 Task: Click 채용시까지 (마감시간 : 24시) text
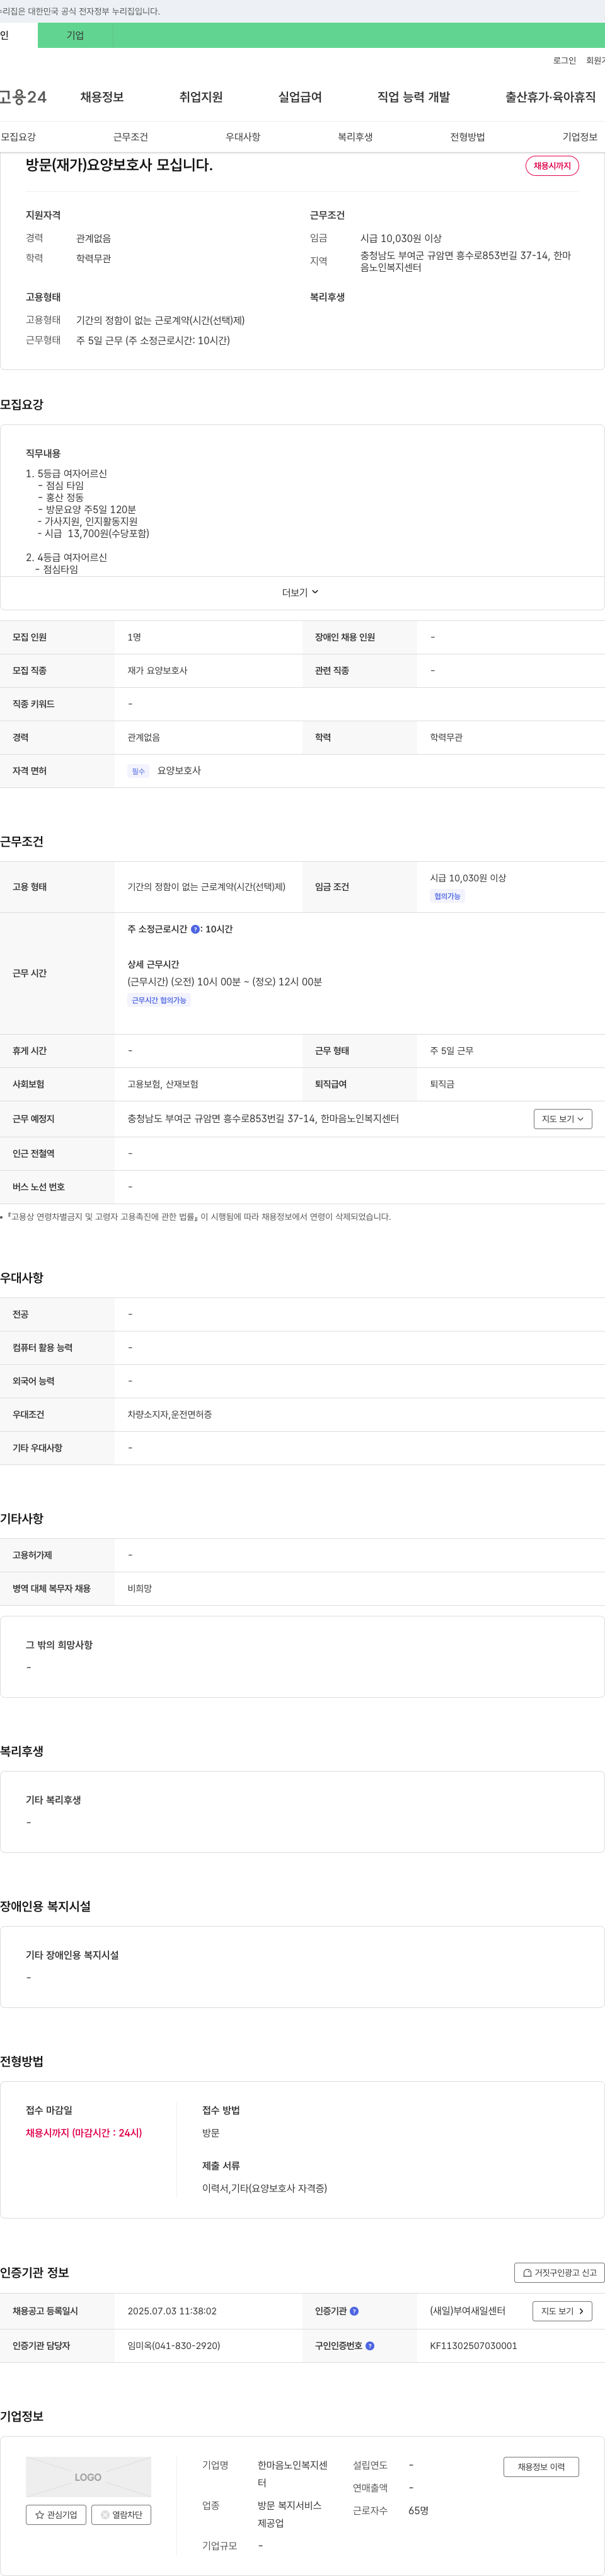(x=84, y=2133)
